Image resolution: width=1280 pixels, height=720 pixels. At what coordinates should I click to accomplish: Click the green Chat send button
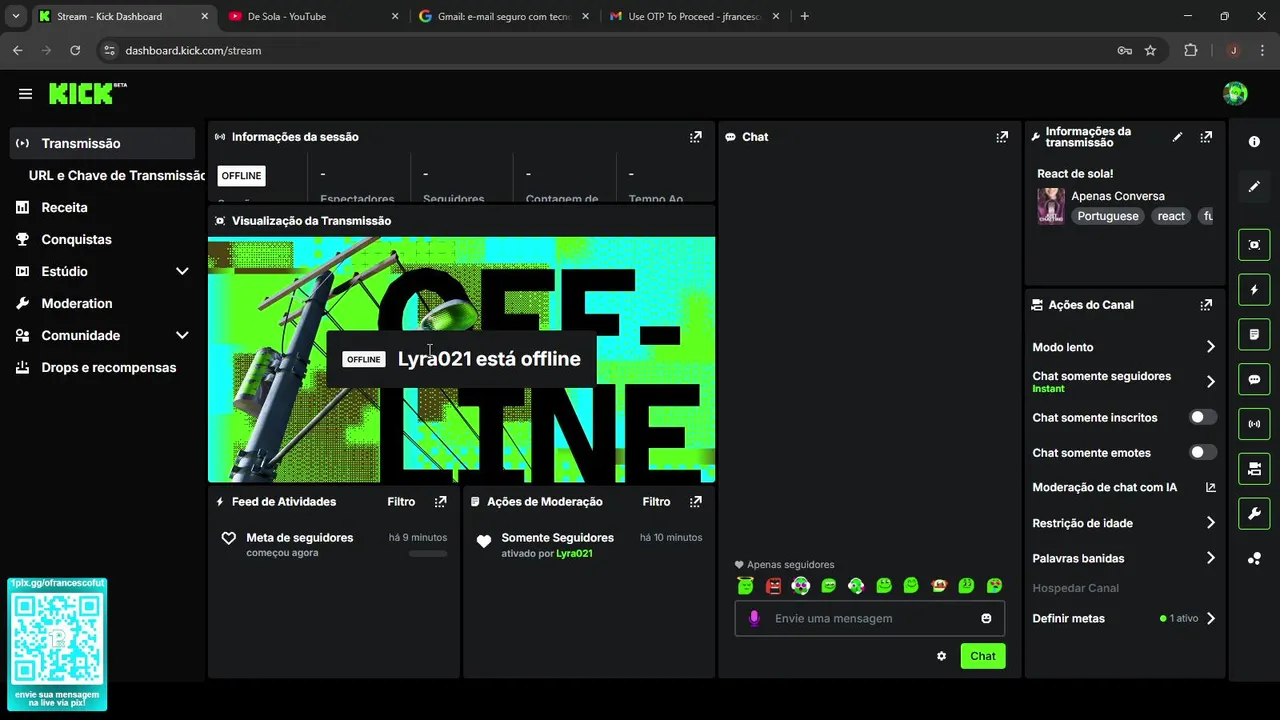point(983,656)
